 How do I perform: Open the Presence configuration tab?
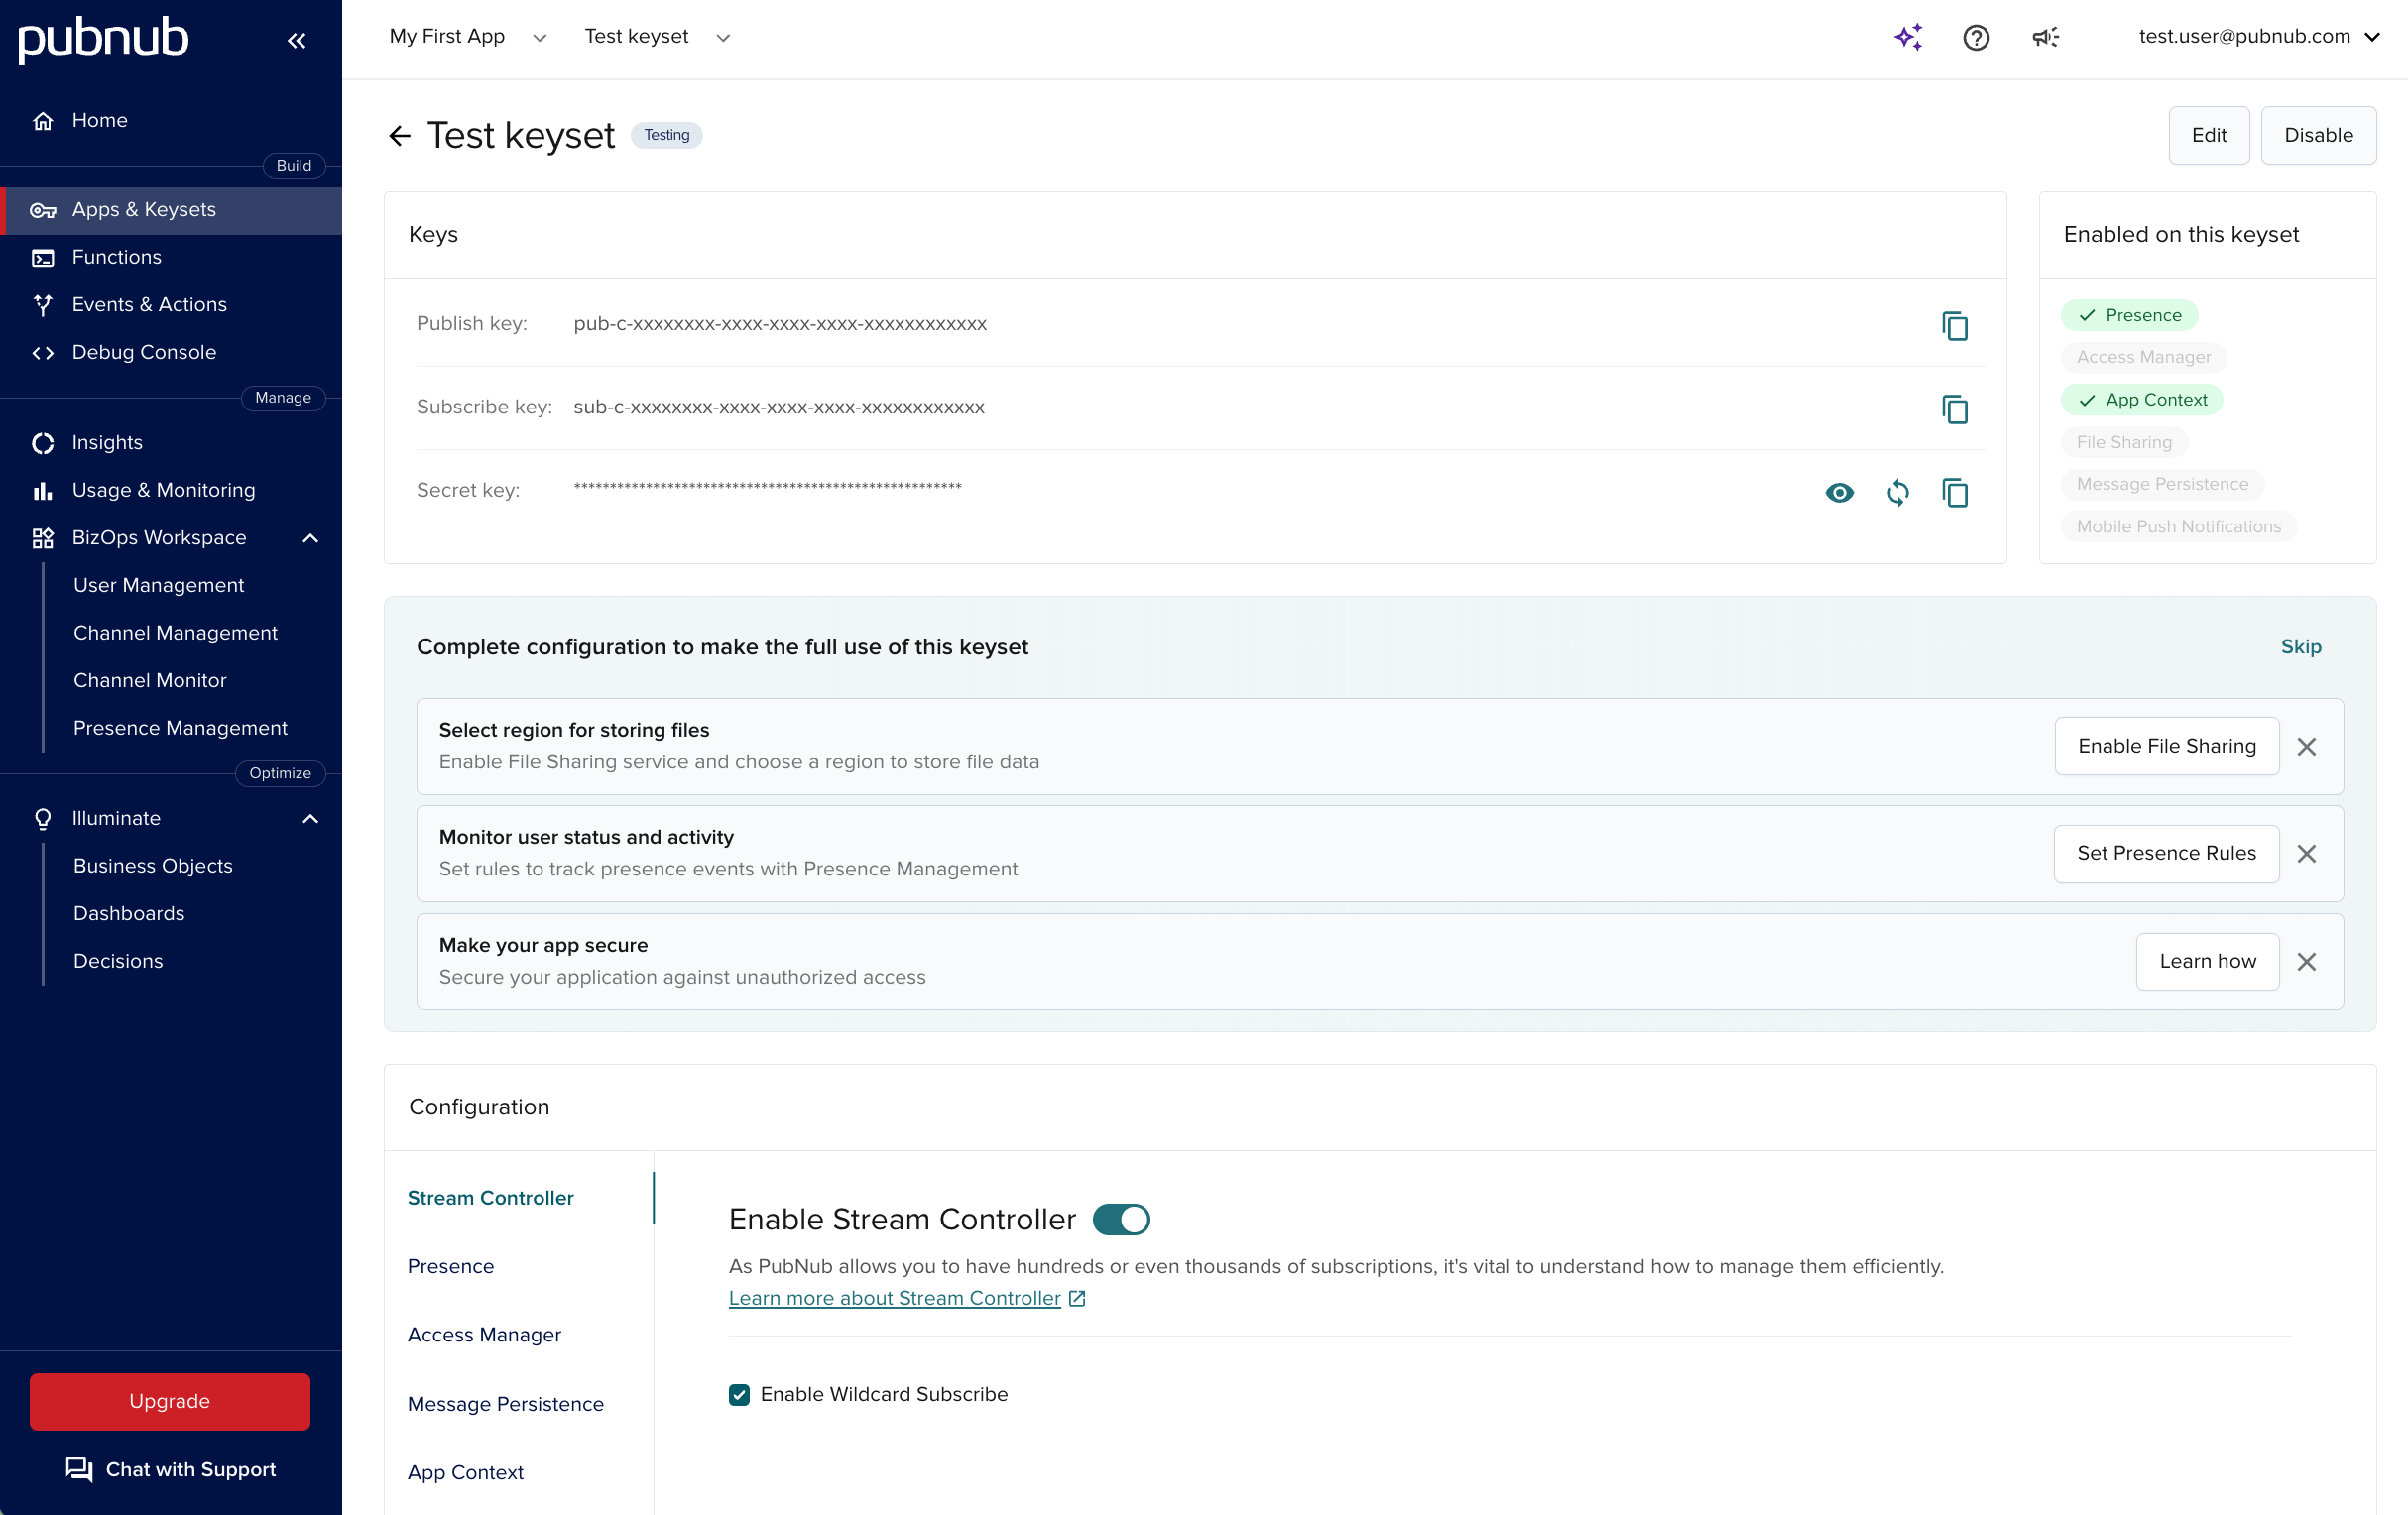tap(451, 1266)
